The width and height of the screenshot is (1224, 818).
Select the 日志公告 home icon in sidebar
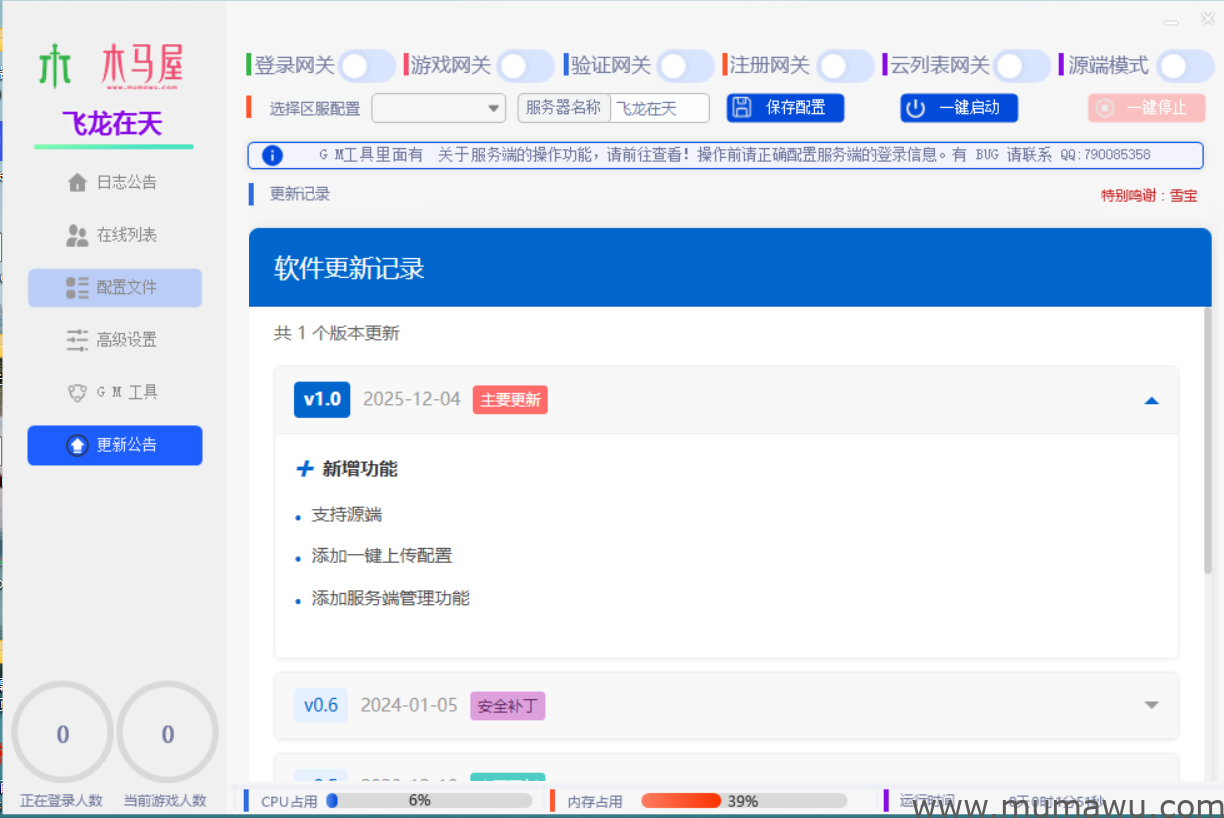[78, 182]
